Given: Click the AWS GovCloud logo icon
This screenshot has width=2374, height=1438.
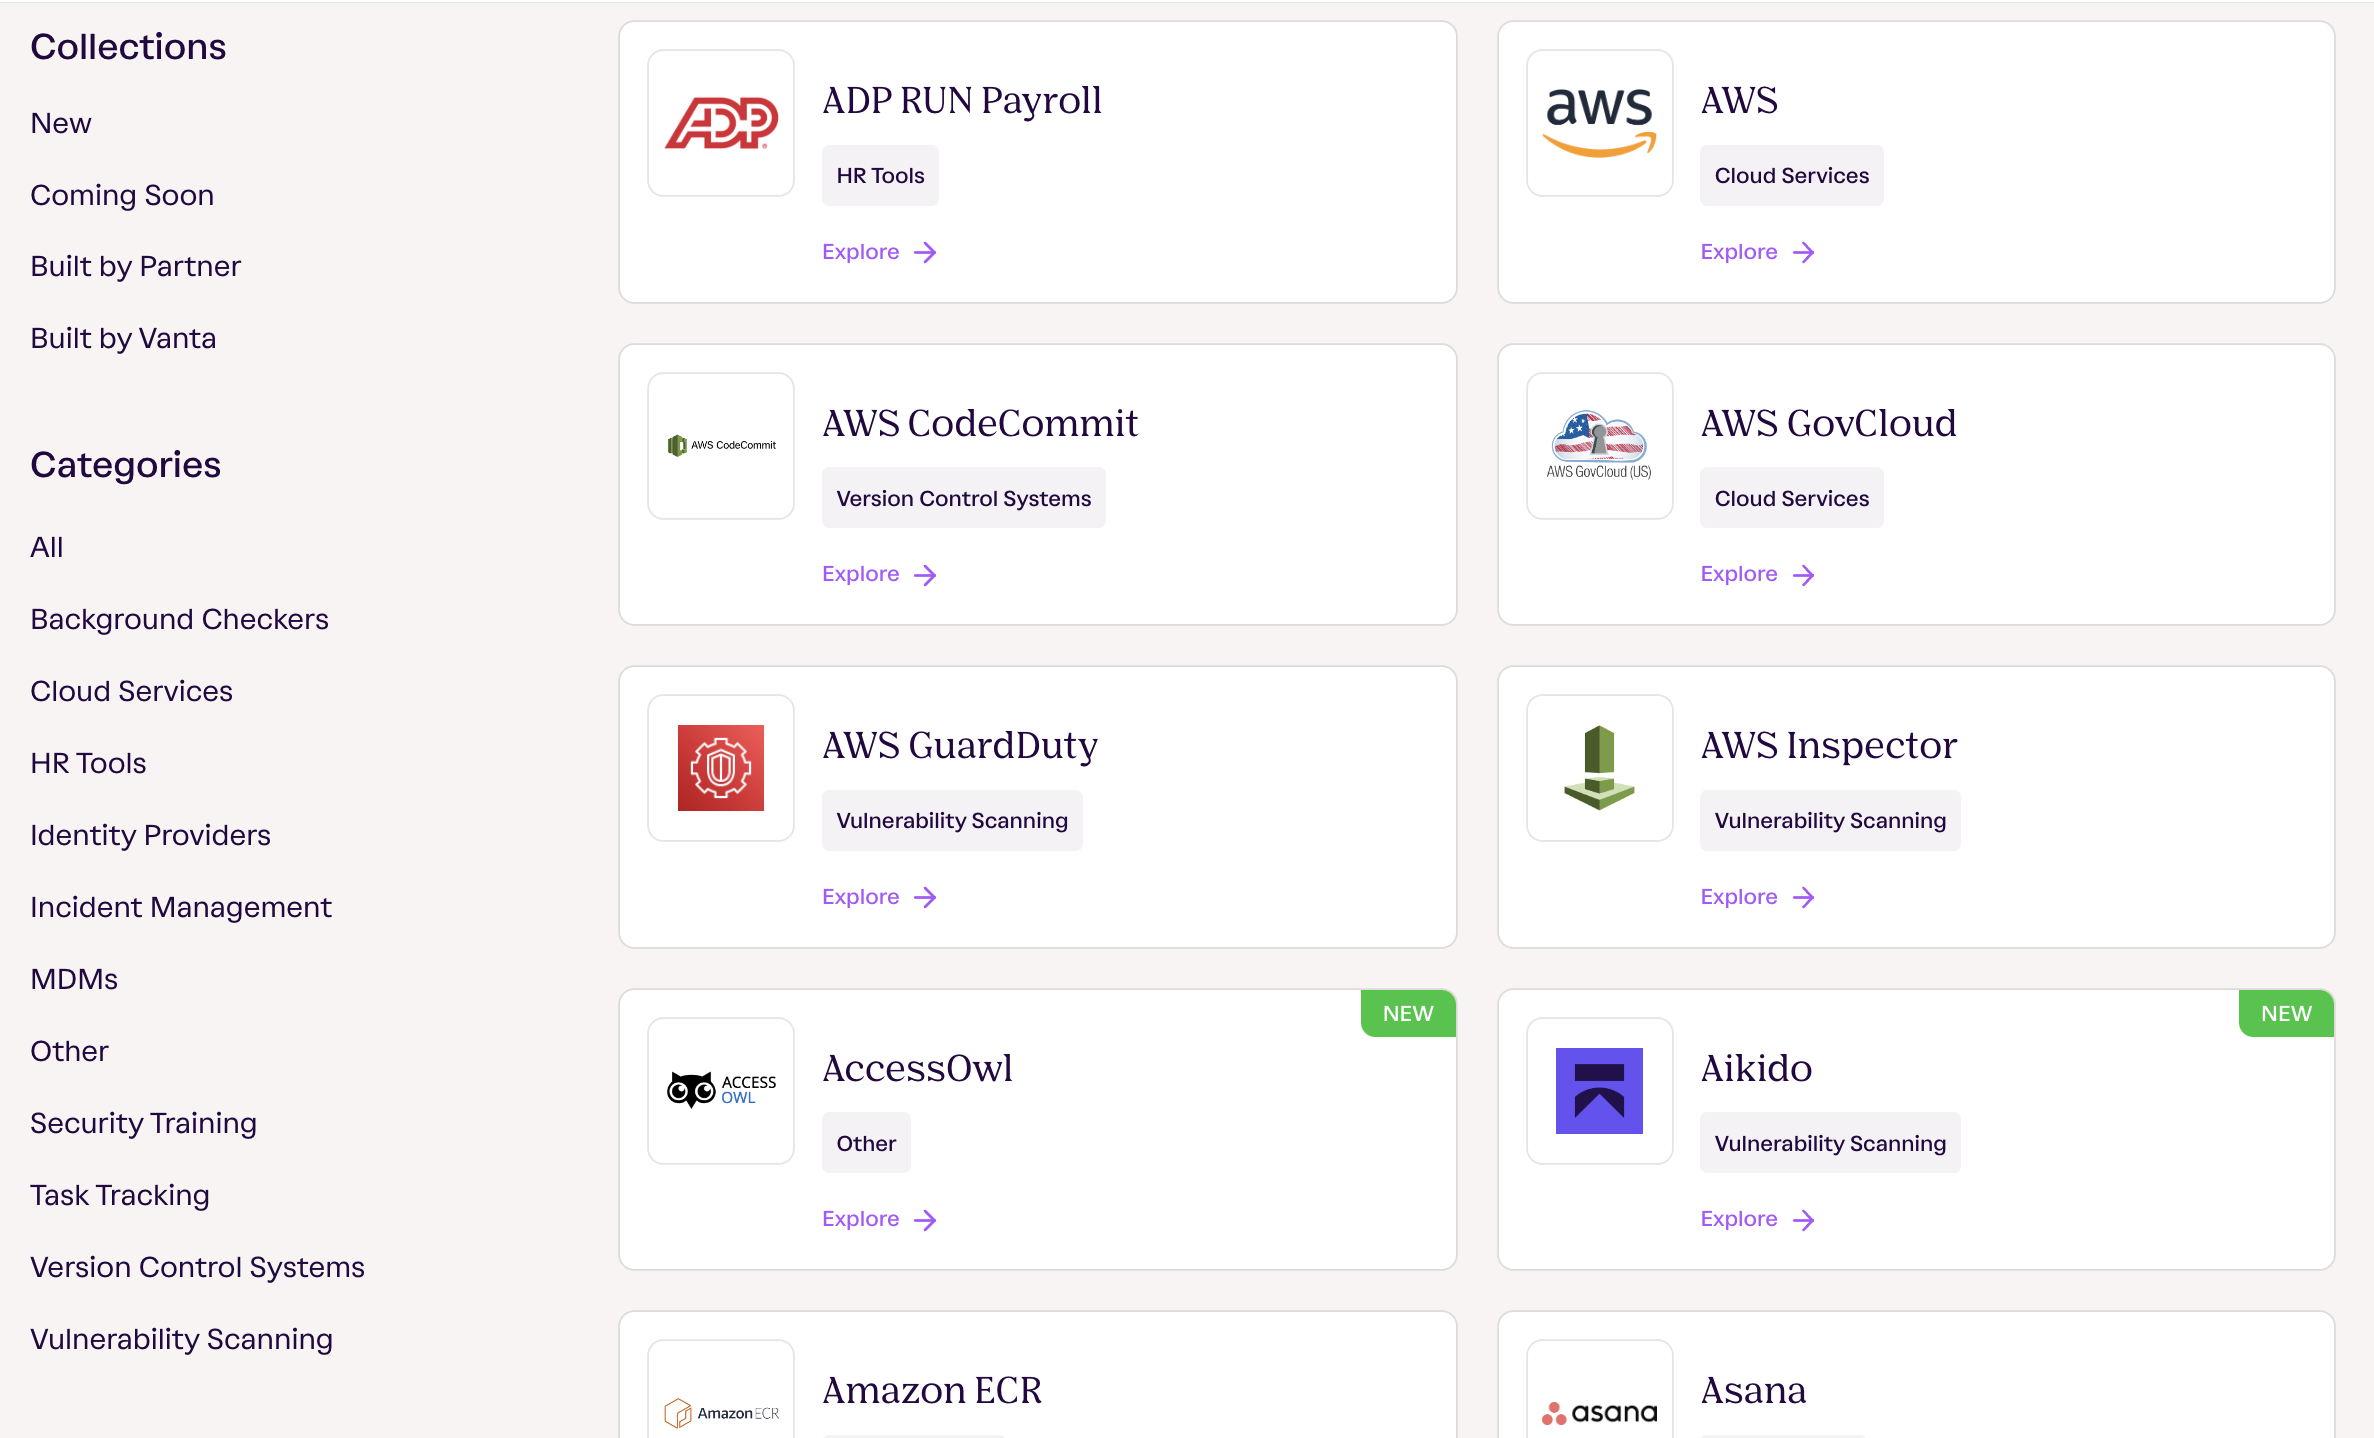Looking at the screenshot, I should click(x=1598, y=446).
